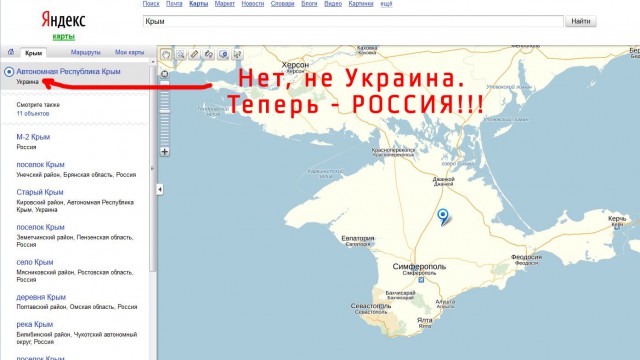Click Полтавский район, Омская область address text
Viewport: 640px width, 360px height.
click(x=77, y=307)
